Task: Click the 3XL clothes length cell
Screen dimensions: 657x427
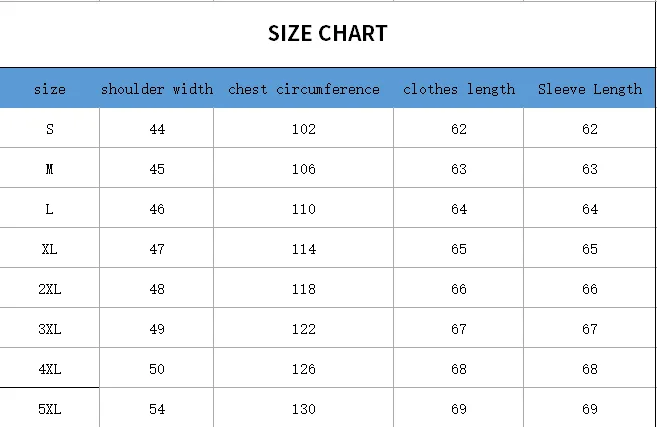Action: coord(459,329)
